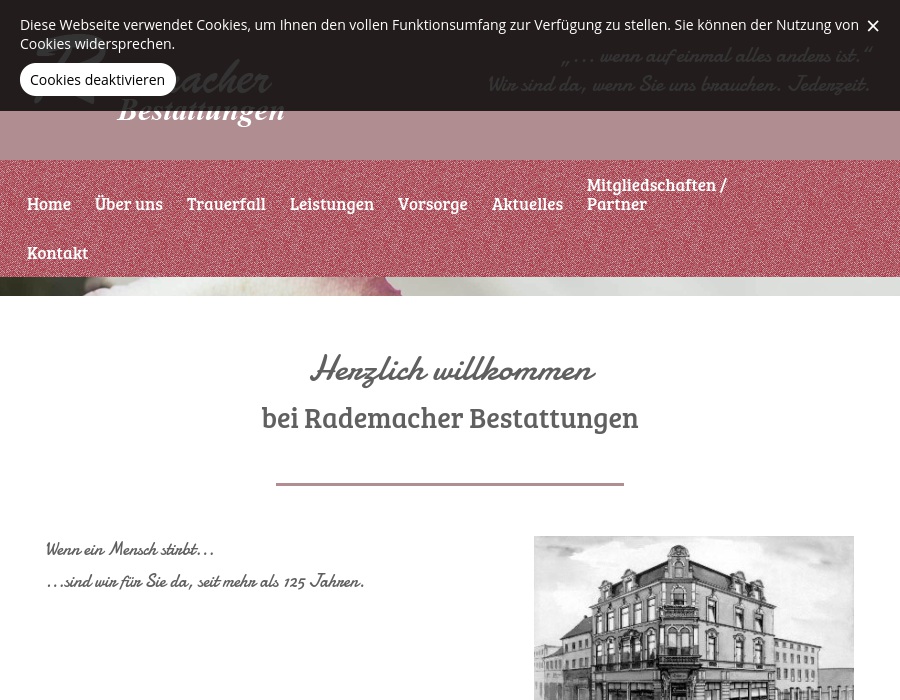Click the historical building photograph
The image size is (900, 700).
(694, 618)
